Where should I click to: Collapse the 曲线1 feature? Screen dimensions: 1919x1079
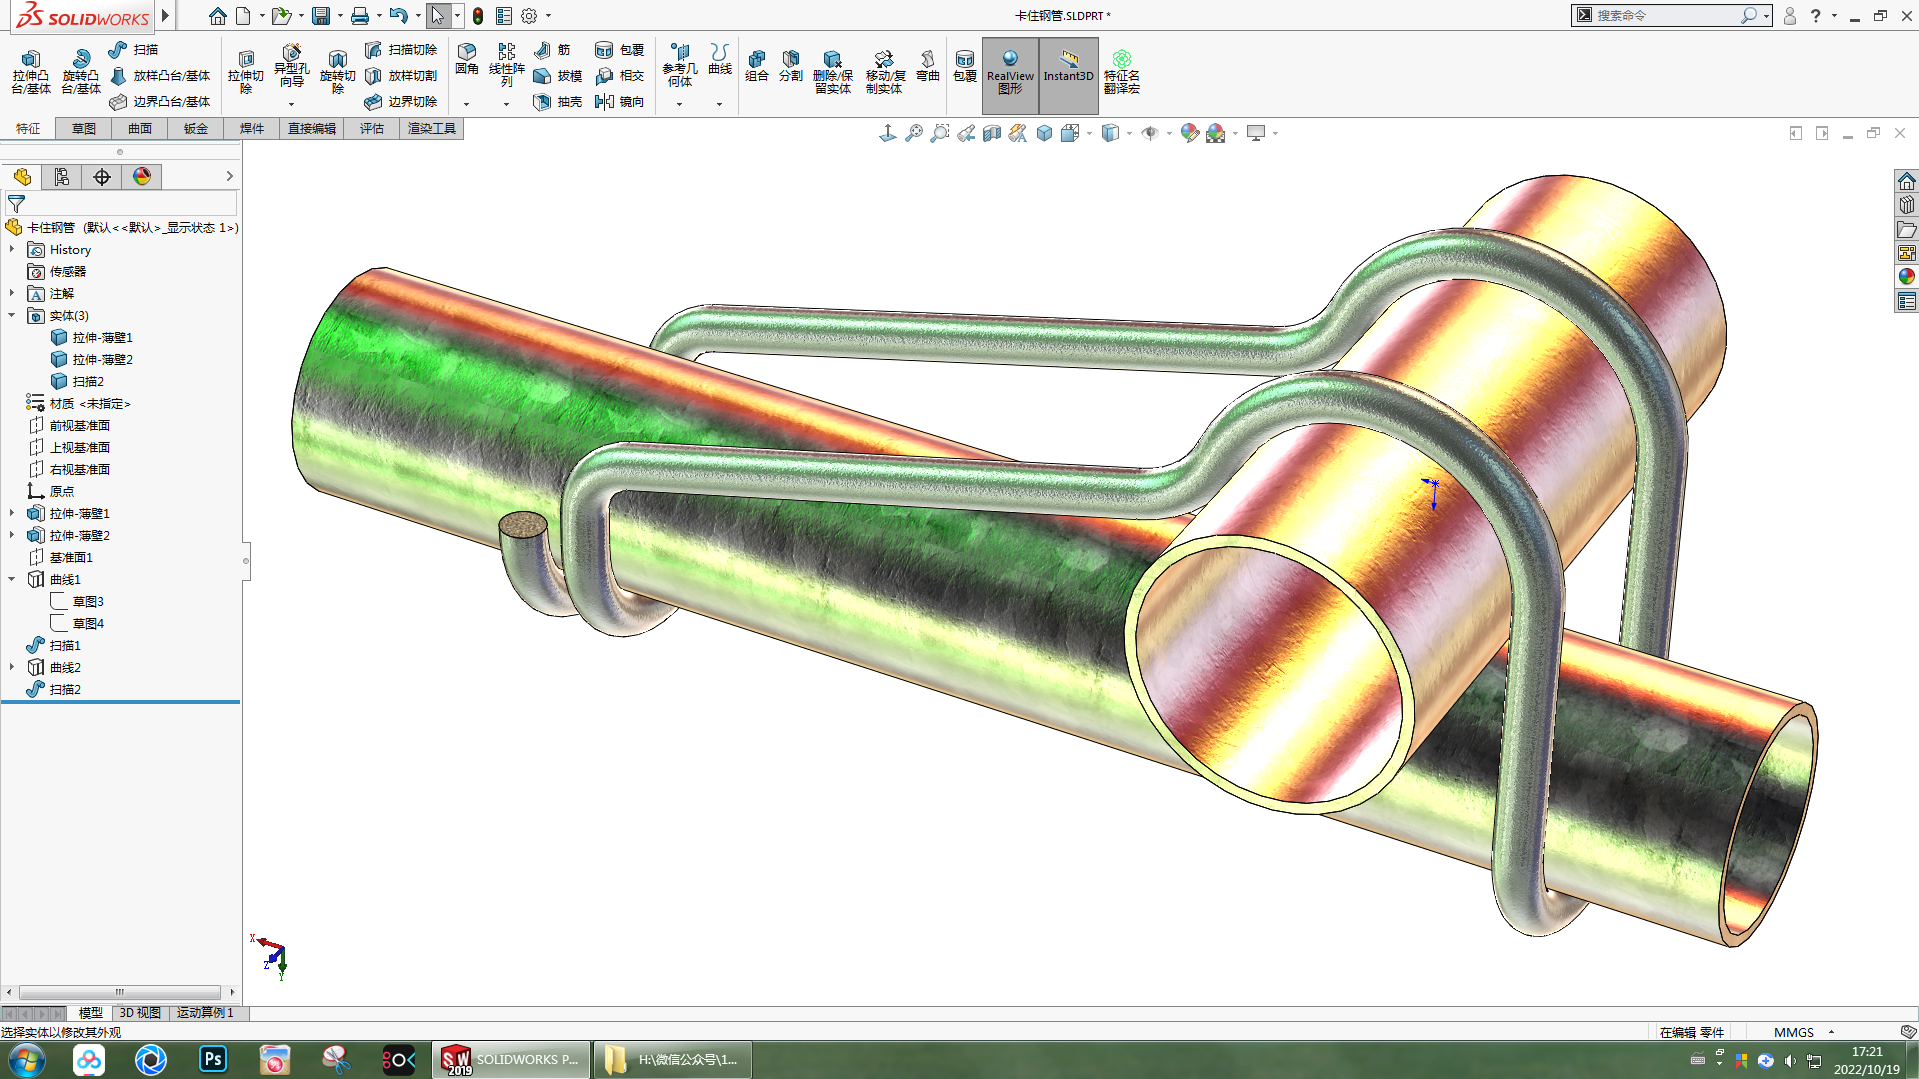point(12,579)
